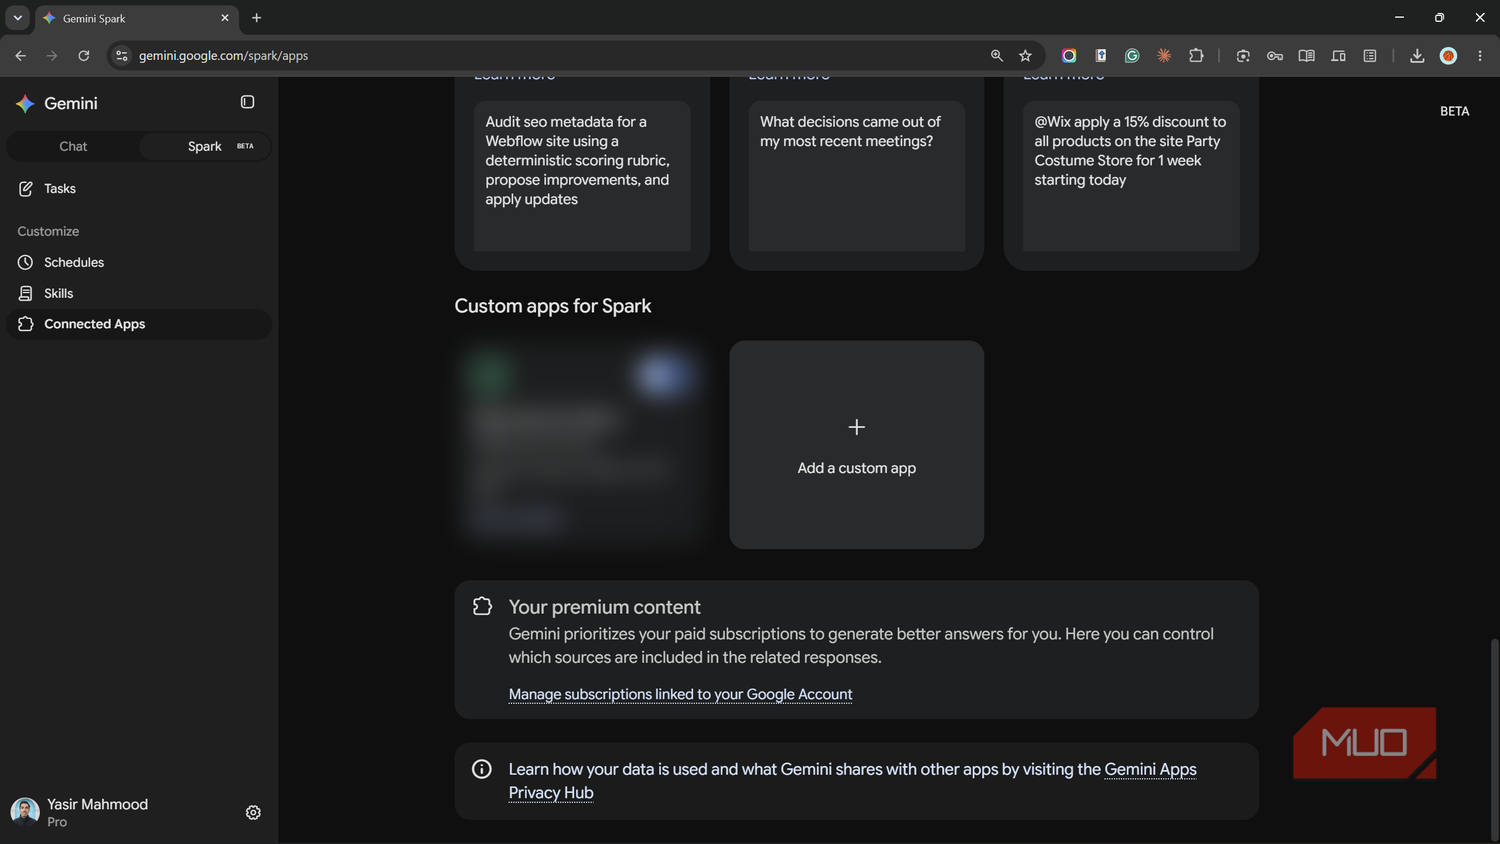Open Skills scroll icon

(26, 293)
